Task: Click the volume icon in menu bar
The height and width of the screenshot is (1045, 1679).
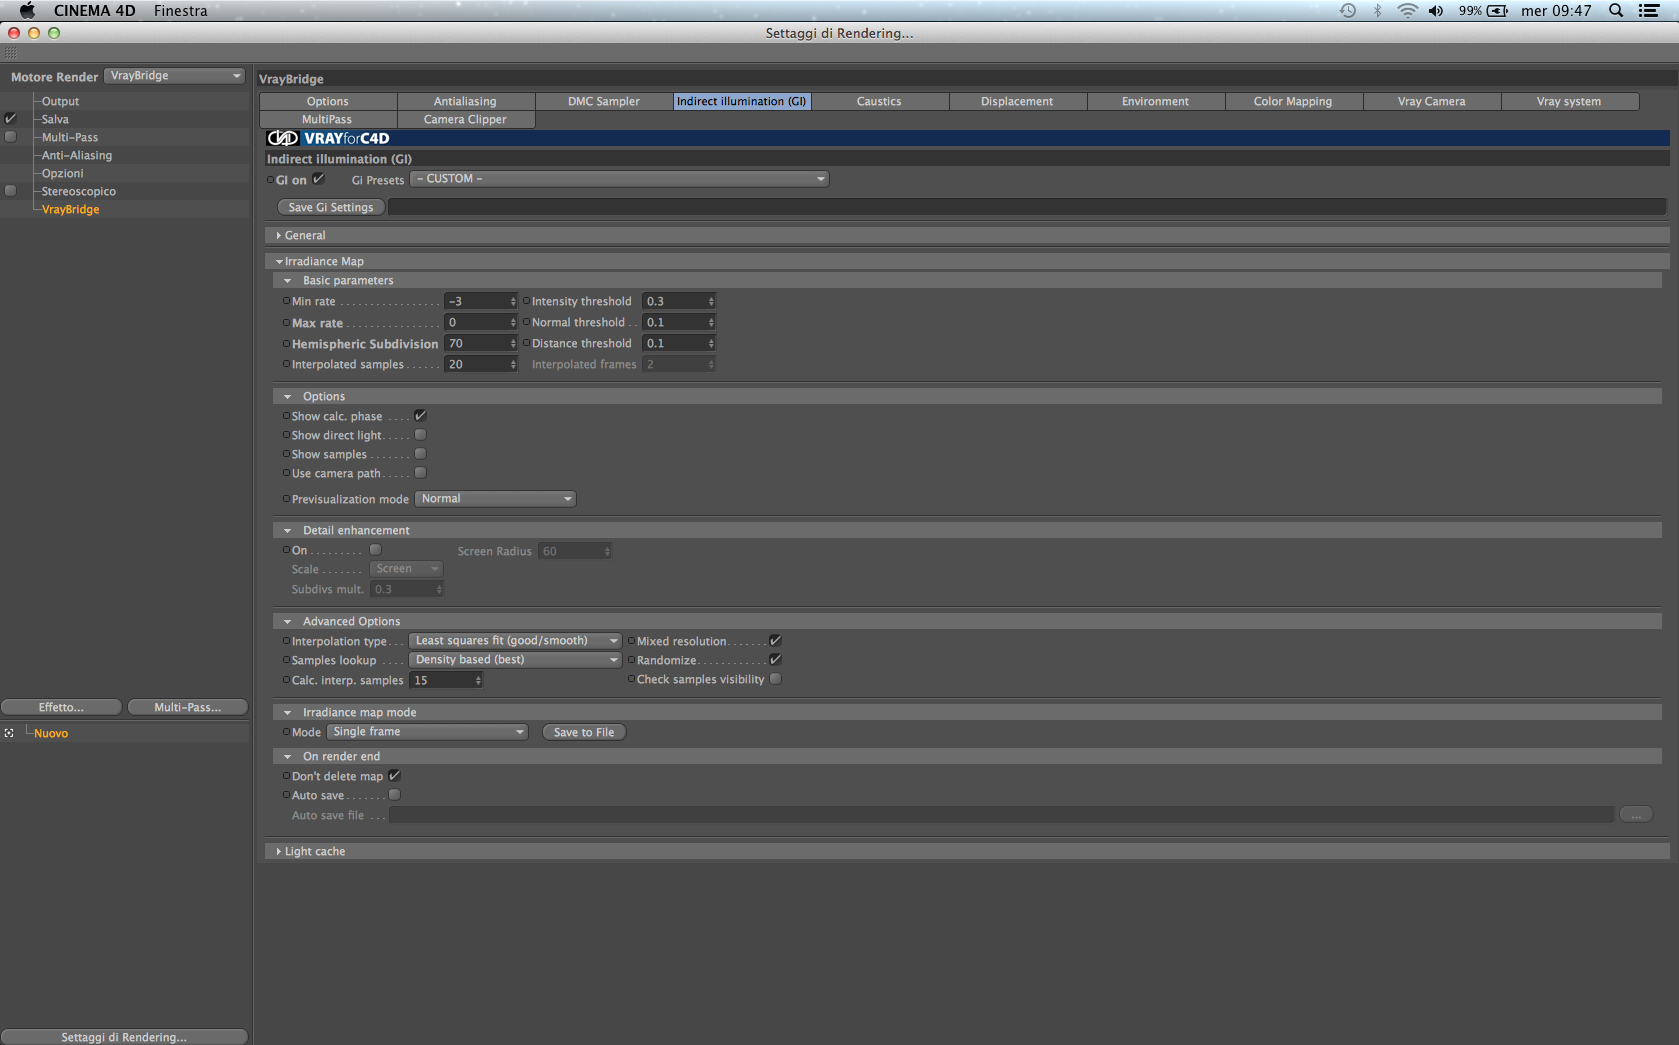Action: (x=1436, y=11)
